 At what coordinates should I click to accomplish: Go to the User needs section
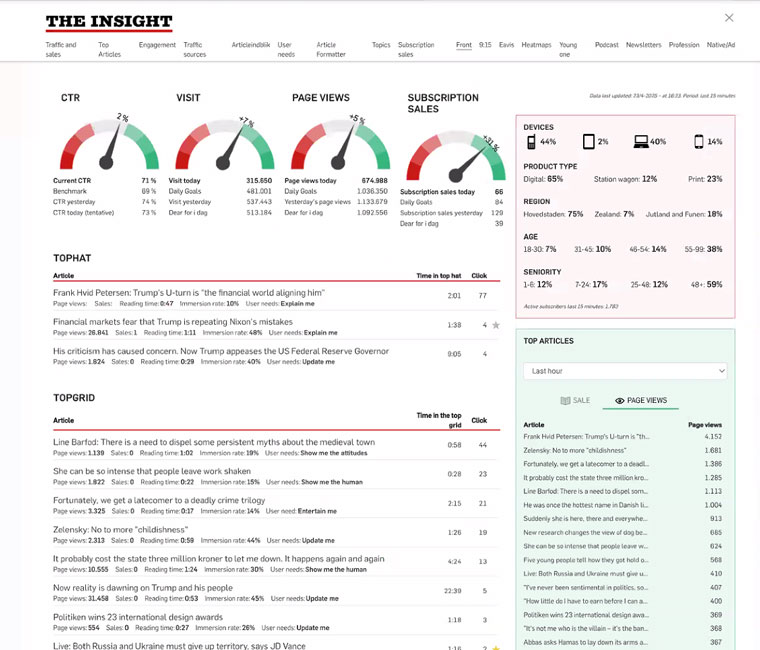pyautogui.click(x=286, y=49)
